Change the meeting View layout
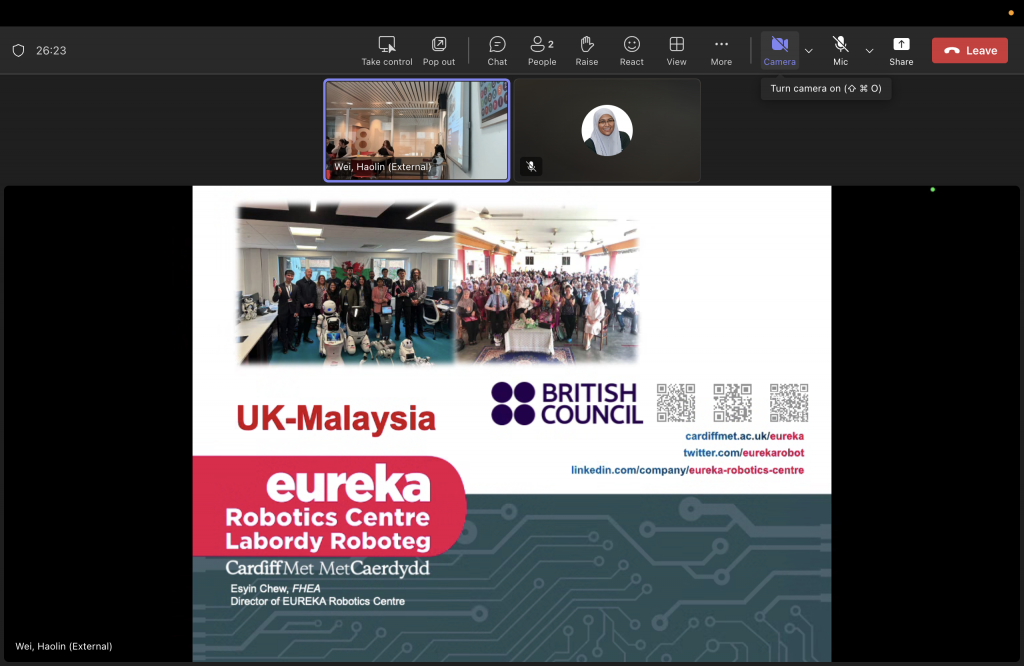Screen dimensions: 1024x666 (x=677, y=51)
